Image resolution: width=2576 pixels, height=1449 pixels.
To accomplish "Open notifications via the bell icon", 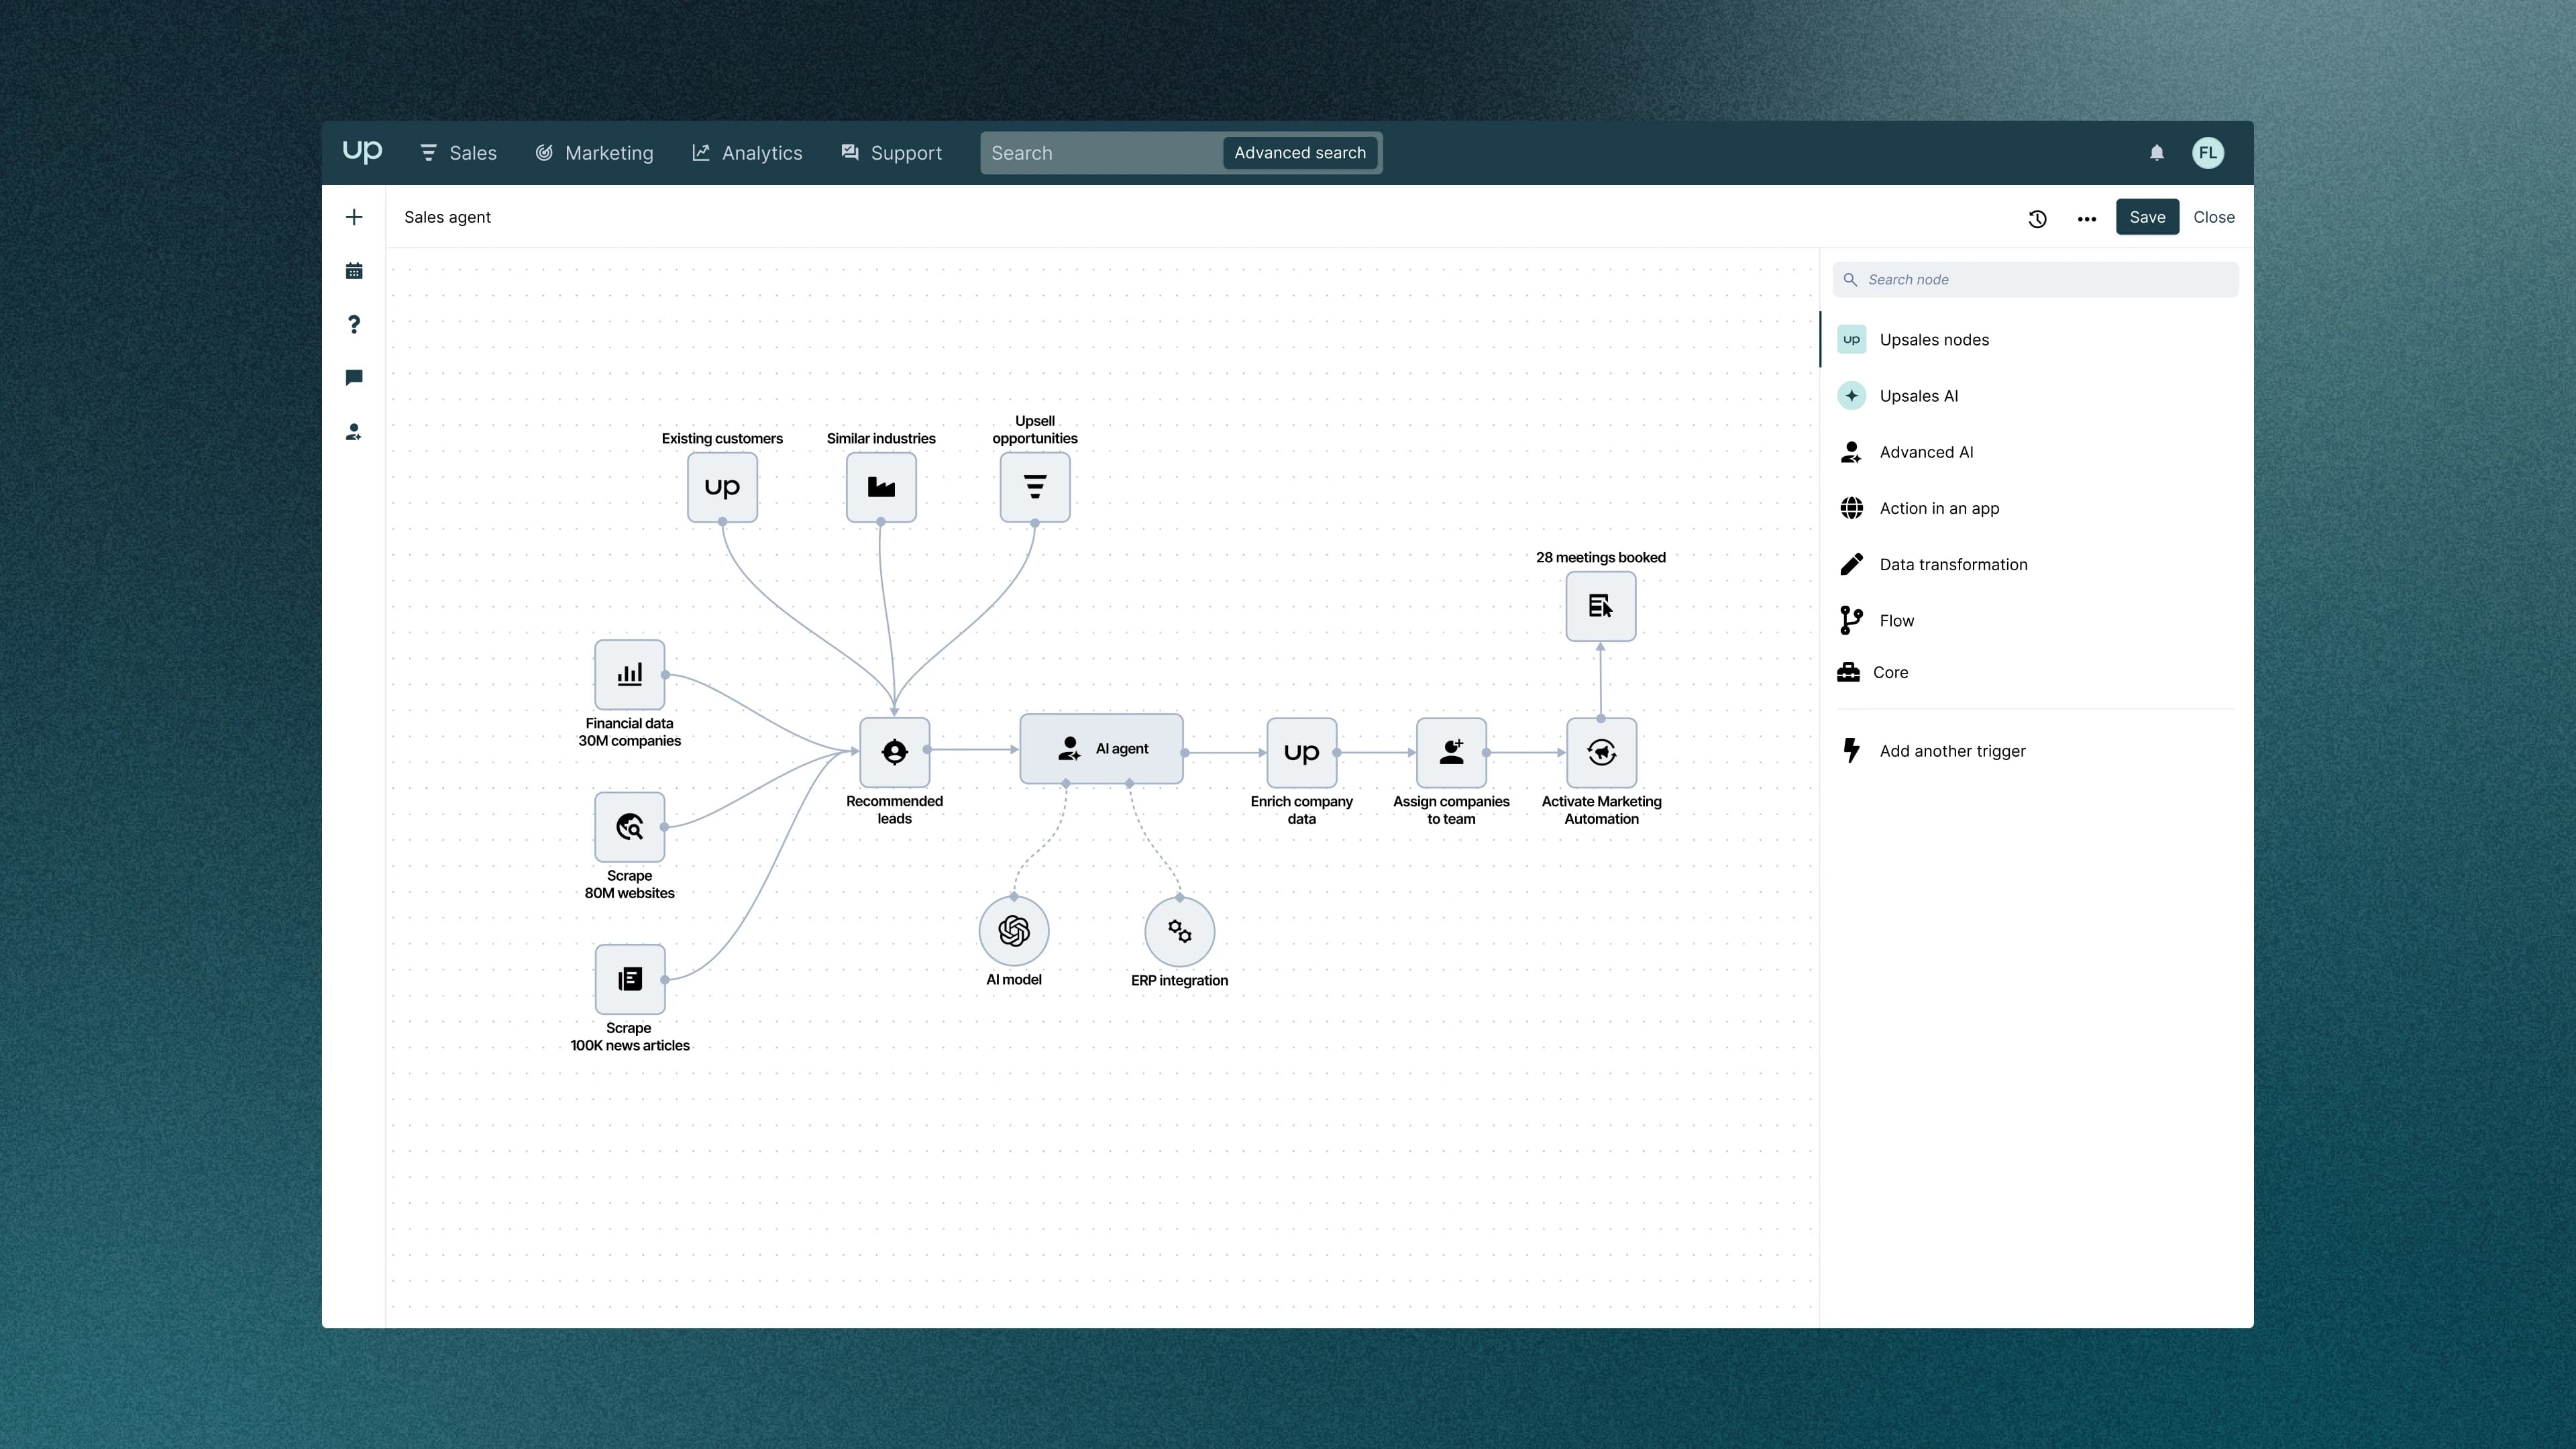I will [x=2156, y=152].
